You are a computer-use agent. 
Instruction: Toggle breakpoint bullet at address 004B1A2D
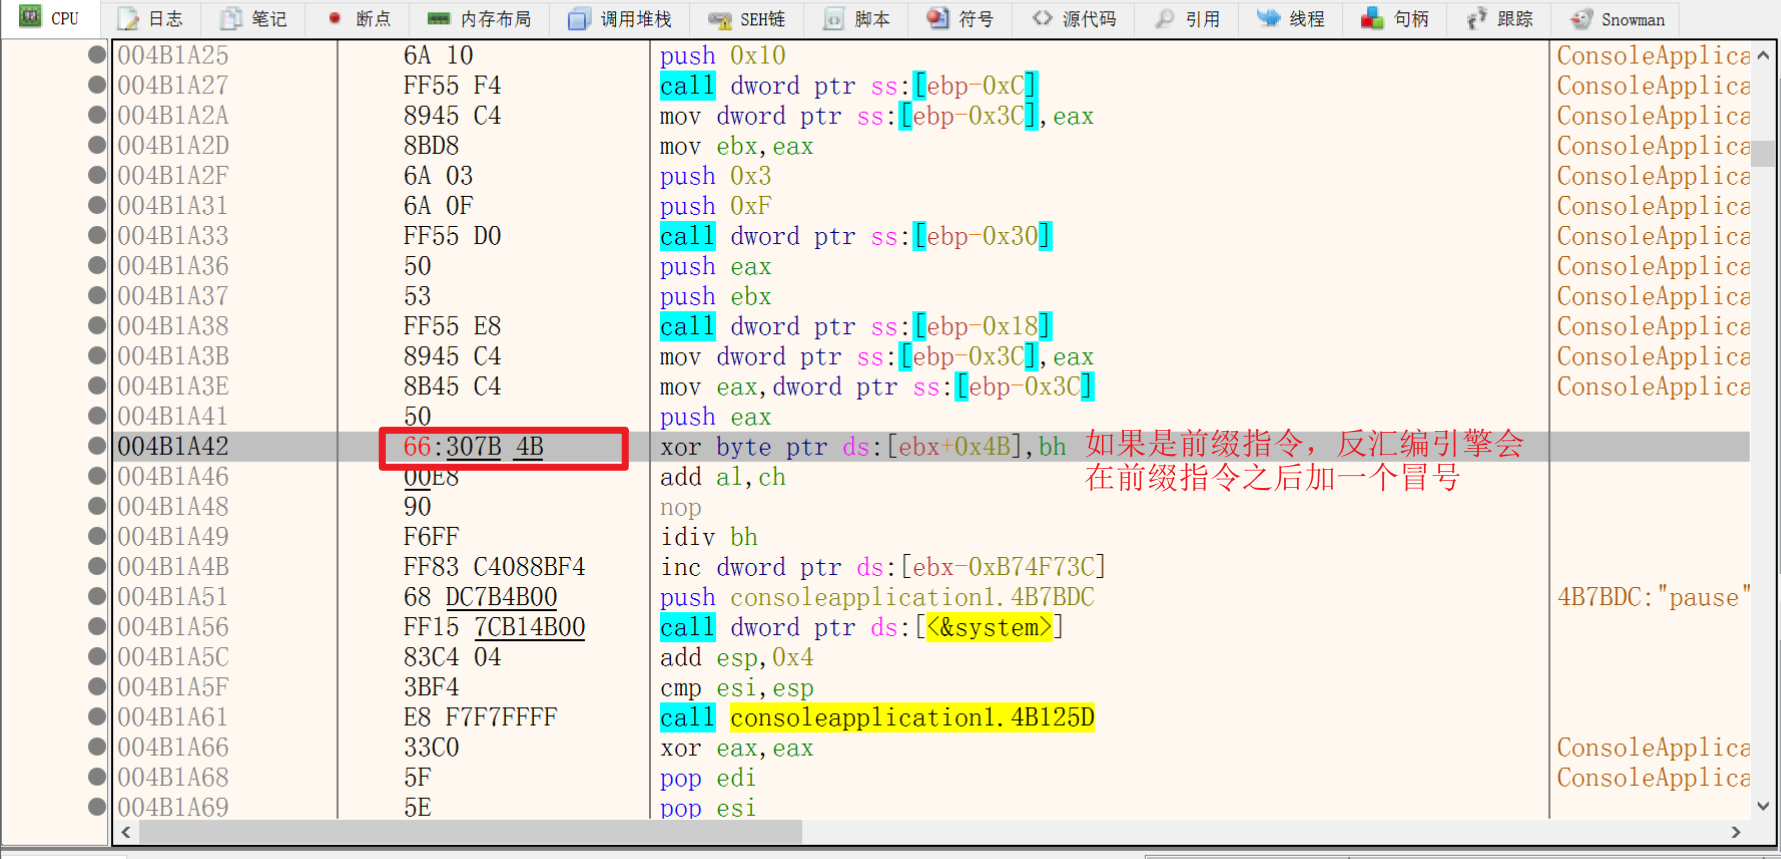click(x=97, y=145)
